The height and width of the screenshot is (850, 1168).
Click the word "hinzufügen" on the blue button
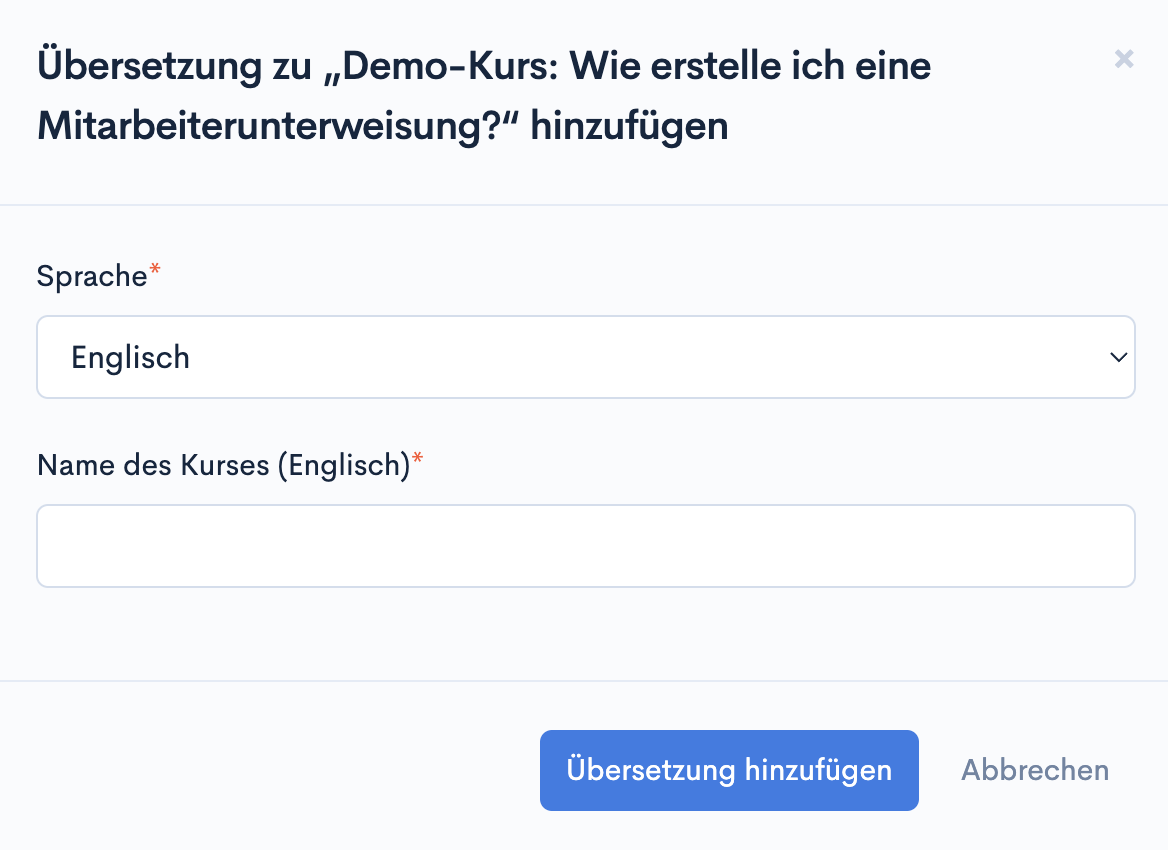(x=818, y=770)
